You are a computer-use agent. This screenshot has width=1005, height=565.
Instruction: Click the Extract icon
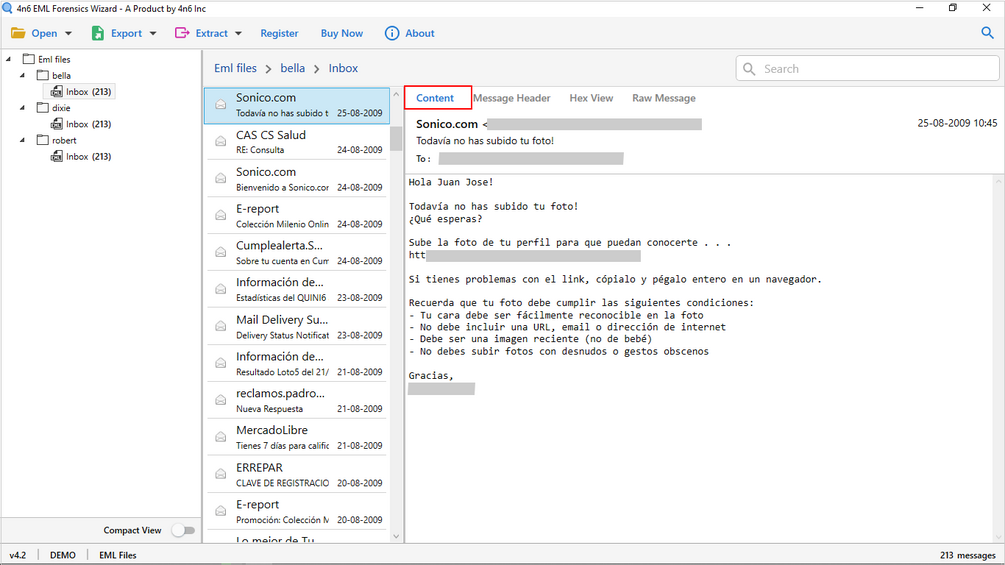tap(182, 33)
